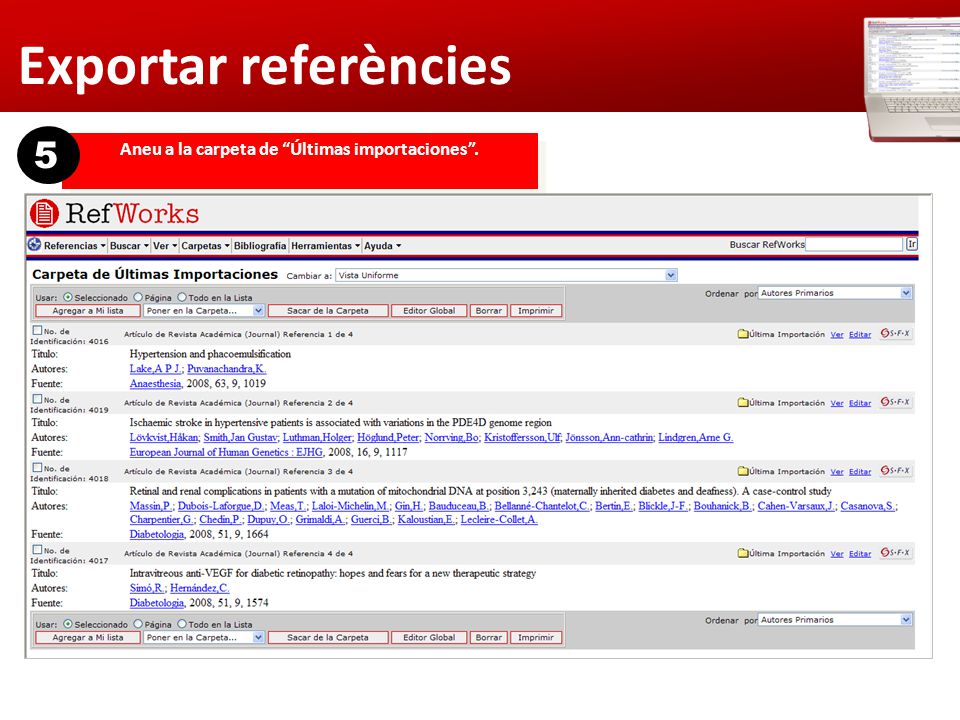Open the Carpetas menu

[x=206, y=246]
